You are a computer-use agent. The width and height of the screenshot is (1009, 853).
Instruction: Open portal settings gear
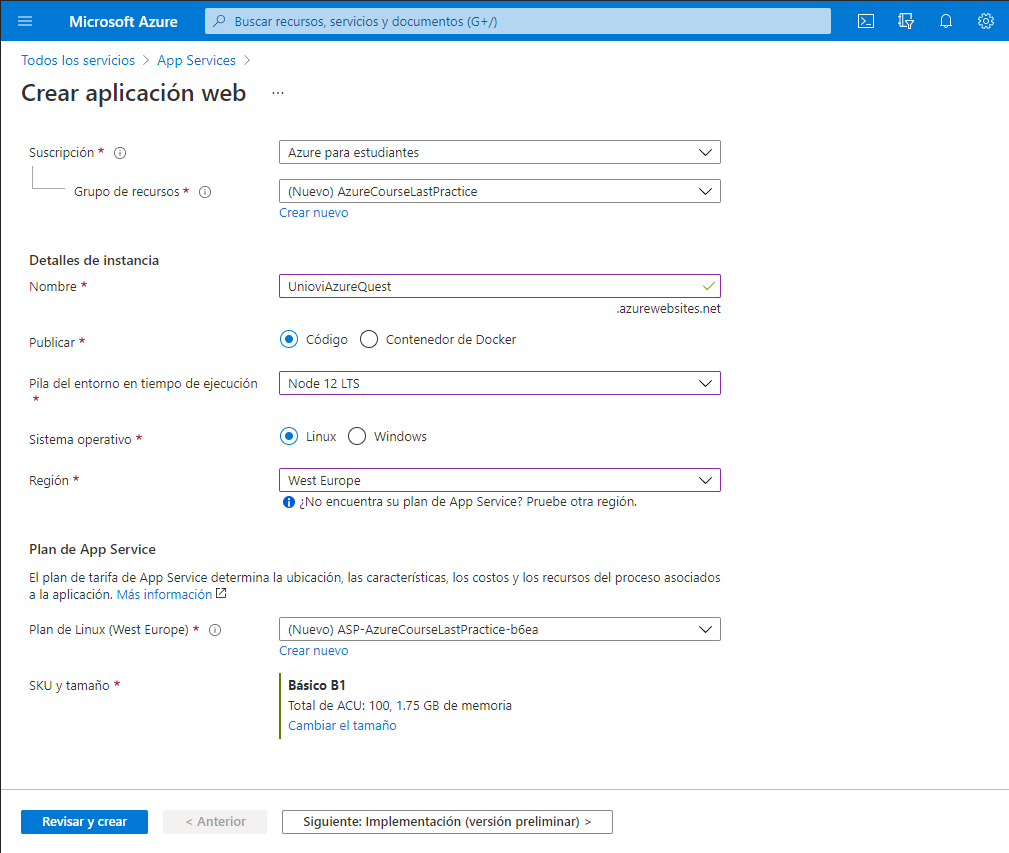tap(985, 21)
